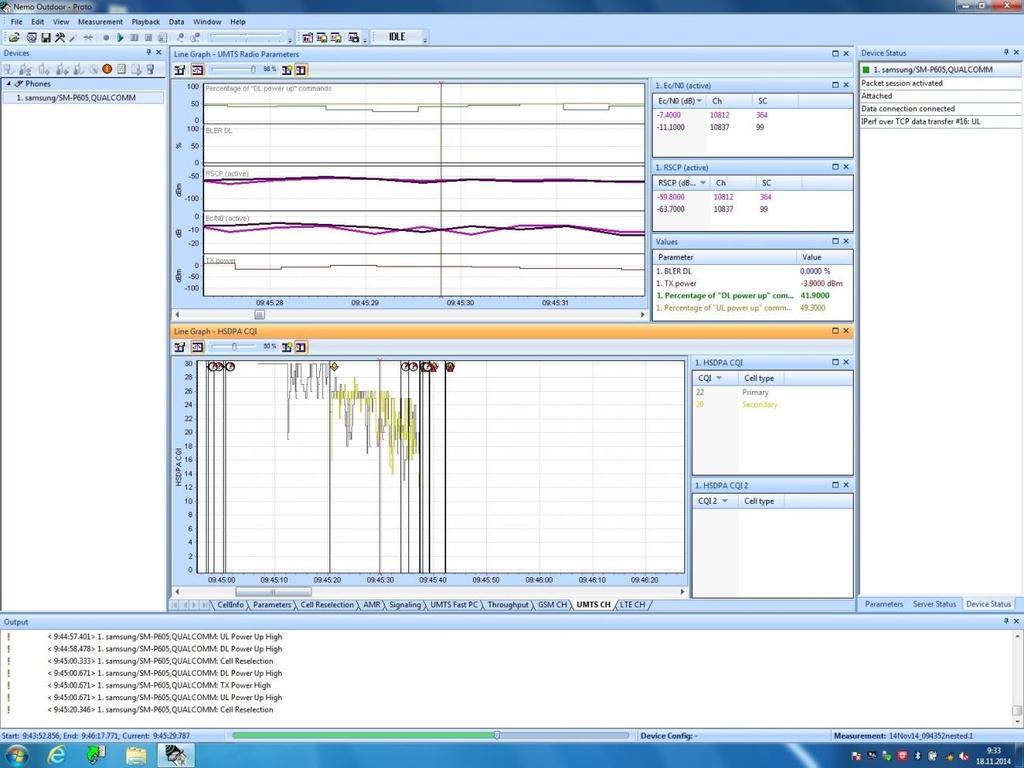Screen dimensions: 1024x768
Task: Switch to the CellInfo tab
Action: [x=230, y=605]
